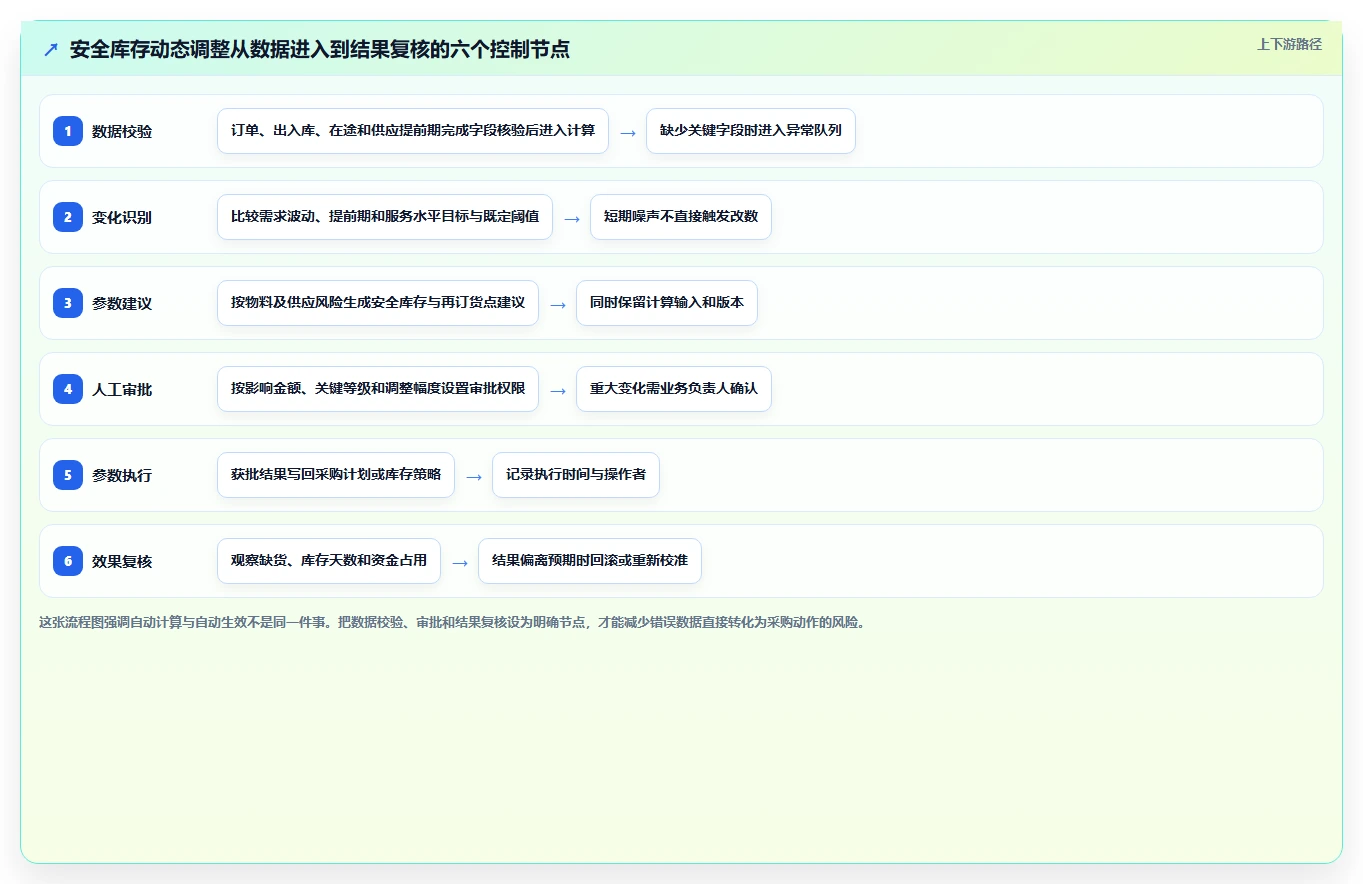Click the 上下游路径 label in the header

(1289, 44)
